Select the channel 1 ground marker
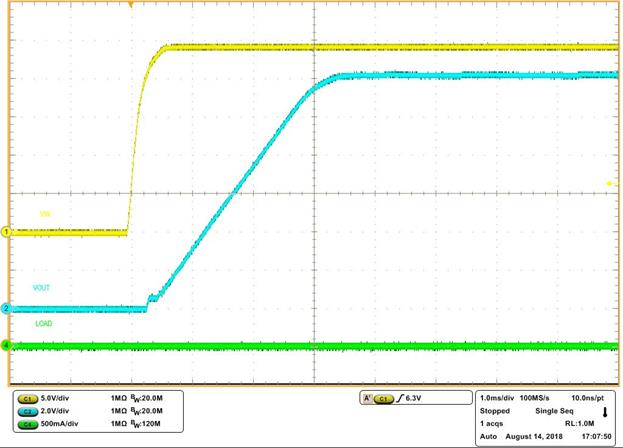623x448 pixels. pos(5,232)
